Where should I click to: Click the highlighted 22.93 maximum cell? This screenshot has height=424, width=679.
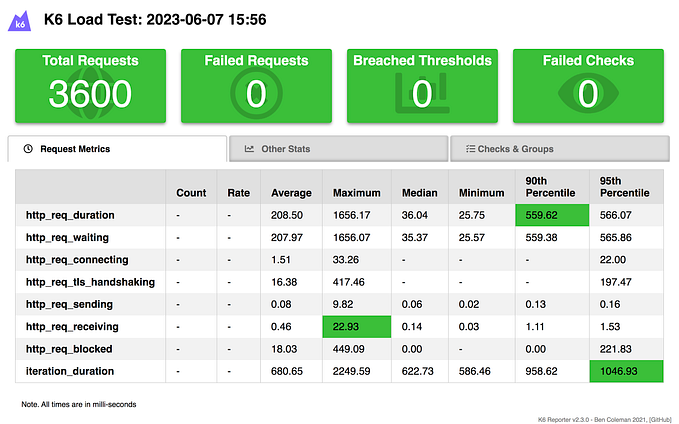357,327
